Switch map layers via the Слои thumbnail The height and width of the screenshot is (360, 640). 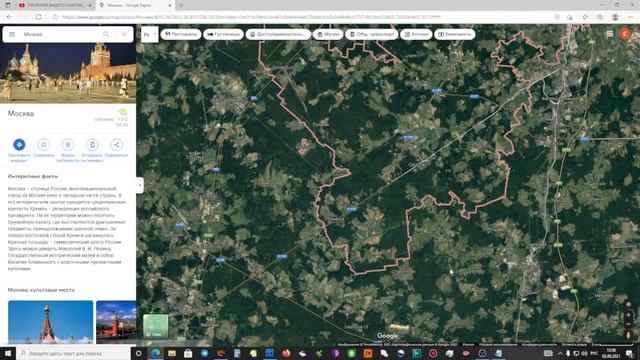coord(156,326)
